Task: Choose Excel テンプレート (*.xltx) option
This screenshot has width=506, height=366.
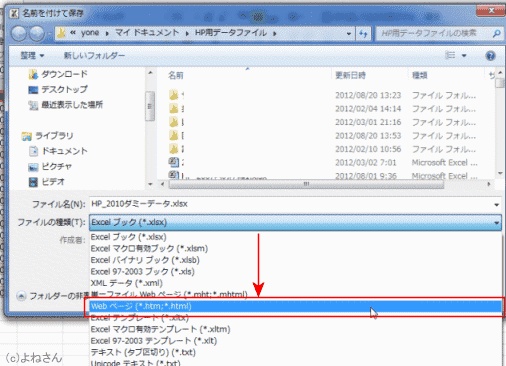Action: click(295, 318)
